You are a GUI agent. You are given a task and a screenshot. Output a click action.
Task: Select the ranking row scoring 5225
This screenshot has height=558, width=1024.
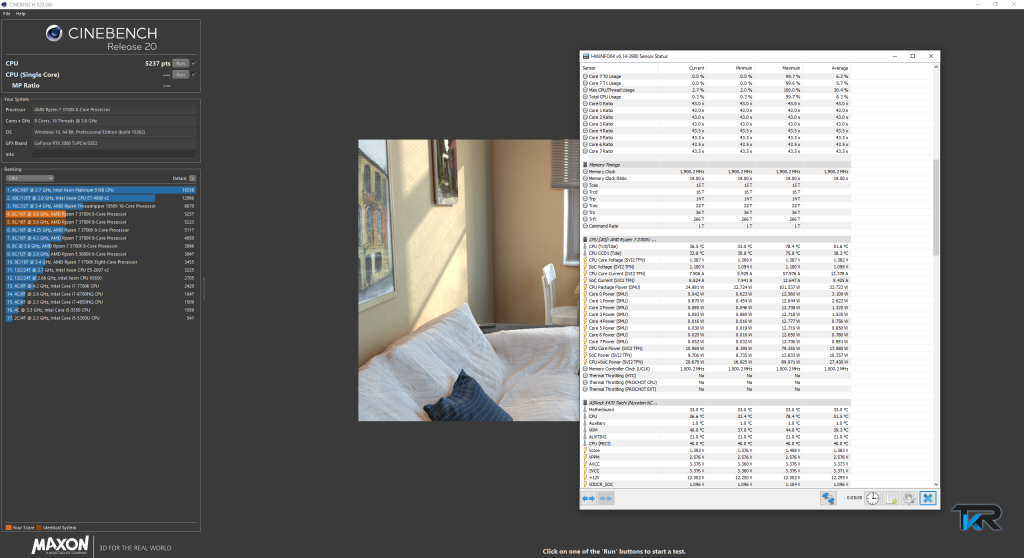click(101, 222)
